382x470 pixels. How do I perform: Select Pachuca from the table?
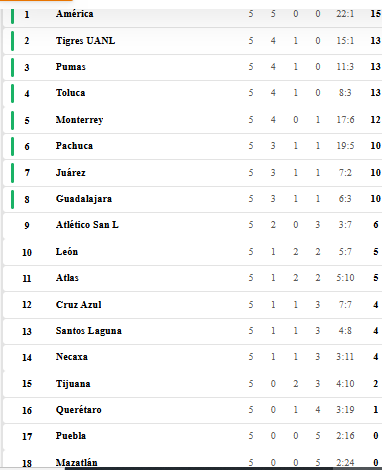74,146
